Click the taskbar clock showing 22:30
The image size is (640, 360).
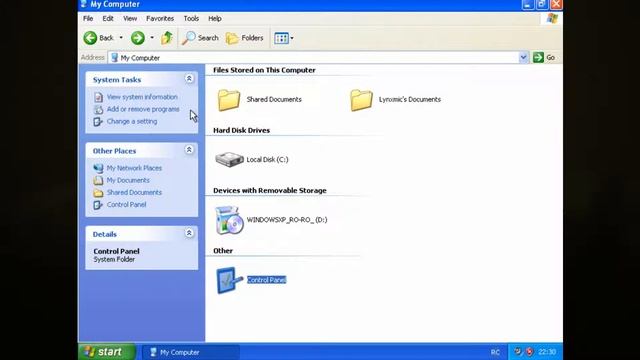(x=547, y=352)
